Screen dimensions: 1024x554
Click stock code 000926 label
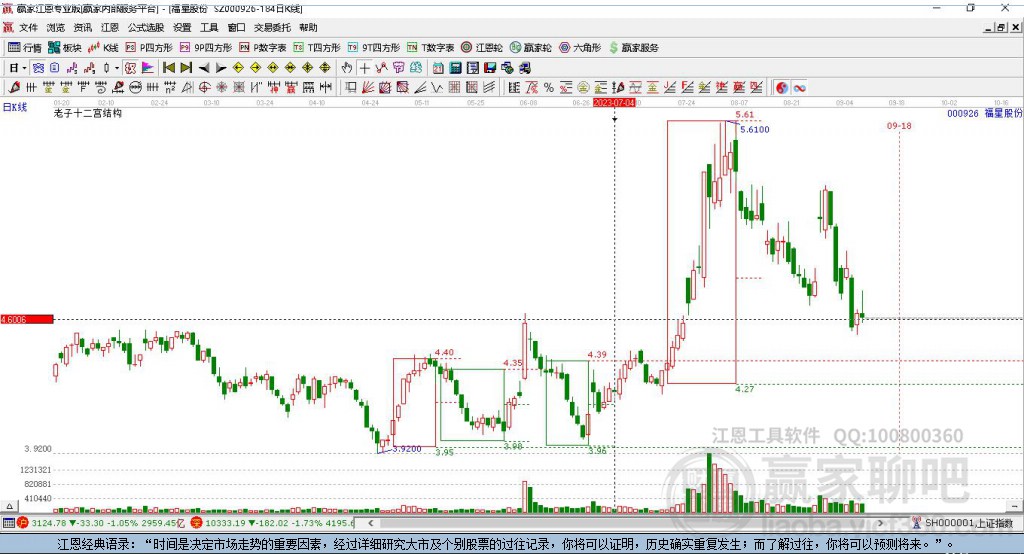tap(963, 113)
